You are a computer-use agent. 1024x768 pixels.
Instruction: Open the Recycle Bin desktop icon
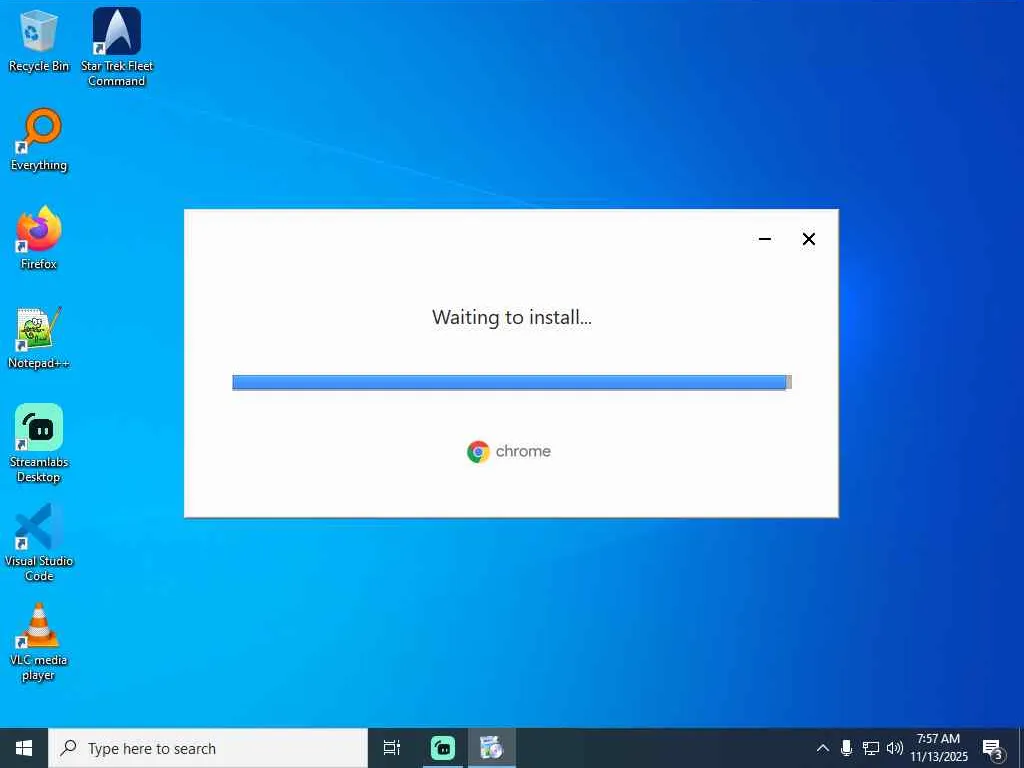coord(39,40)
